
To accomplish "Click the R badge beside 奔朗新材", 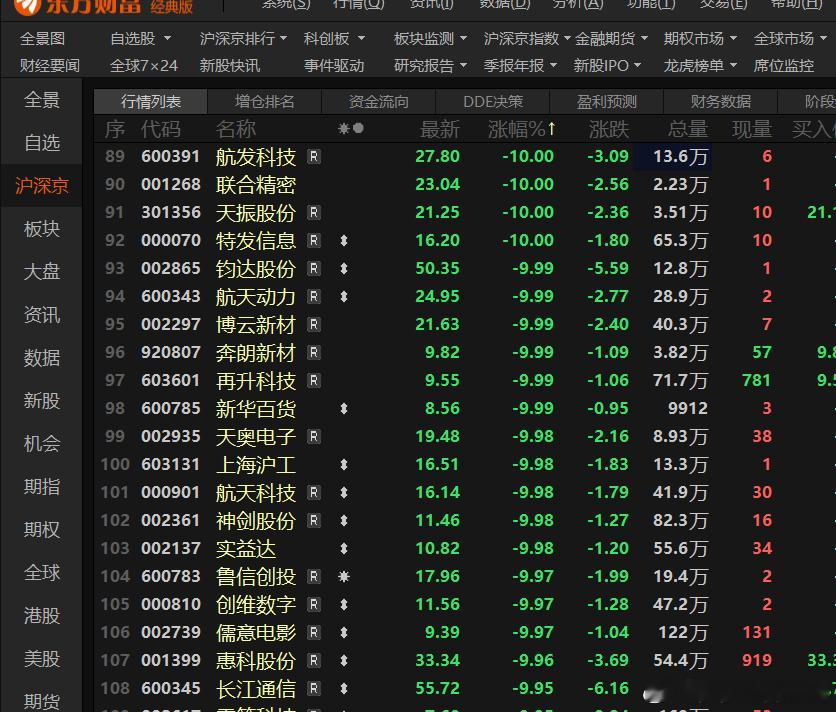I will click(x=314, y=353).
